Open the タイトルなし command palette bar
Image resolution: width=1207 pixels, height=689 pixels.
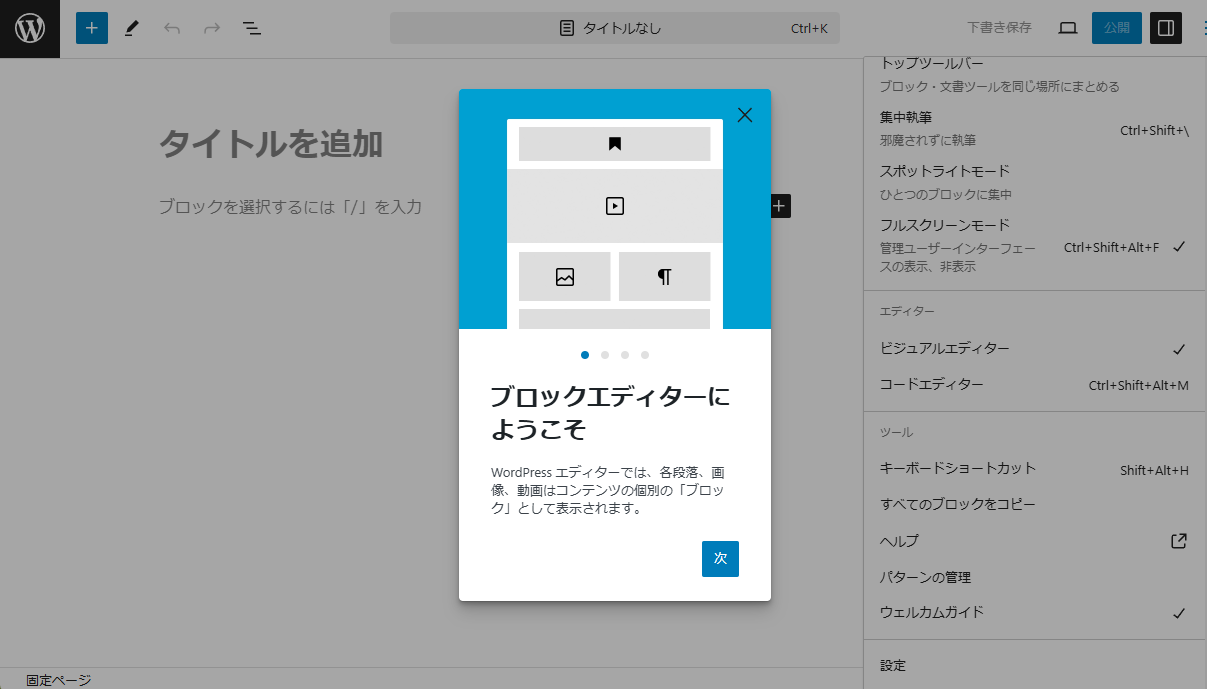614,28
